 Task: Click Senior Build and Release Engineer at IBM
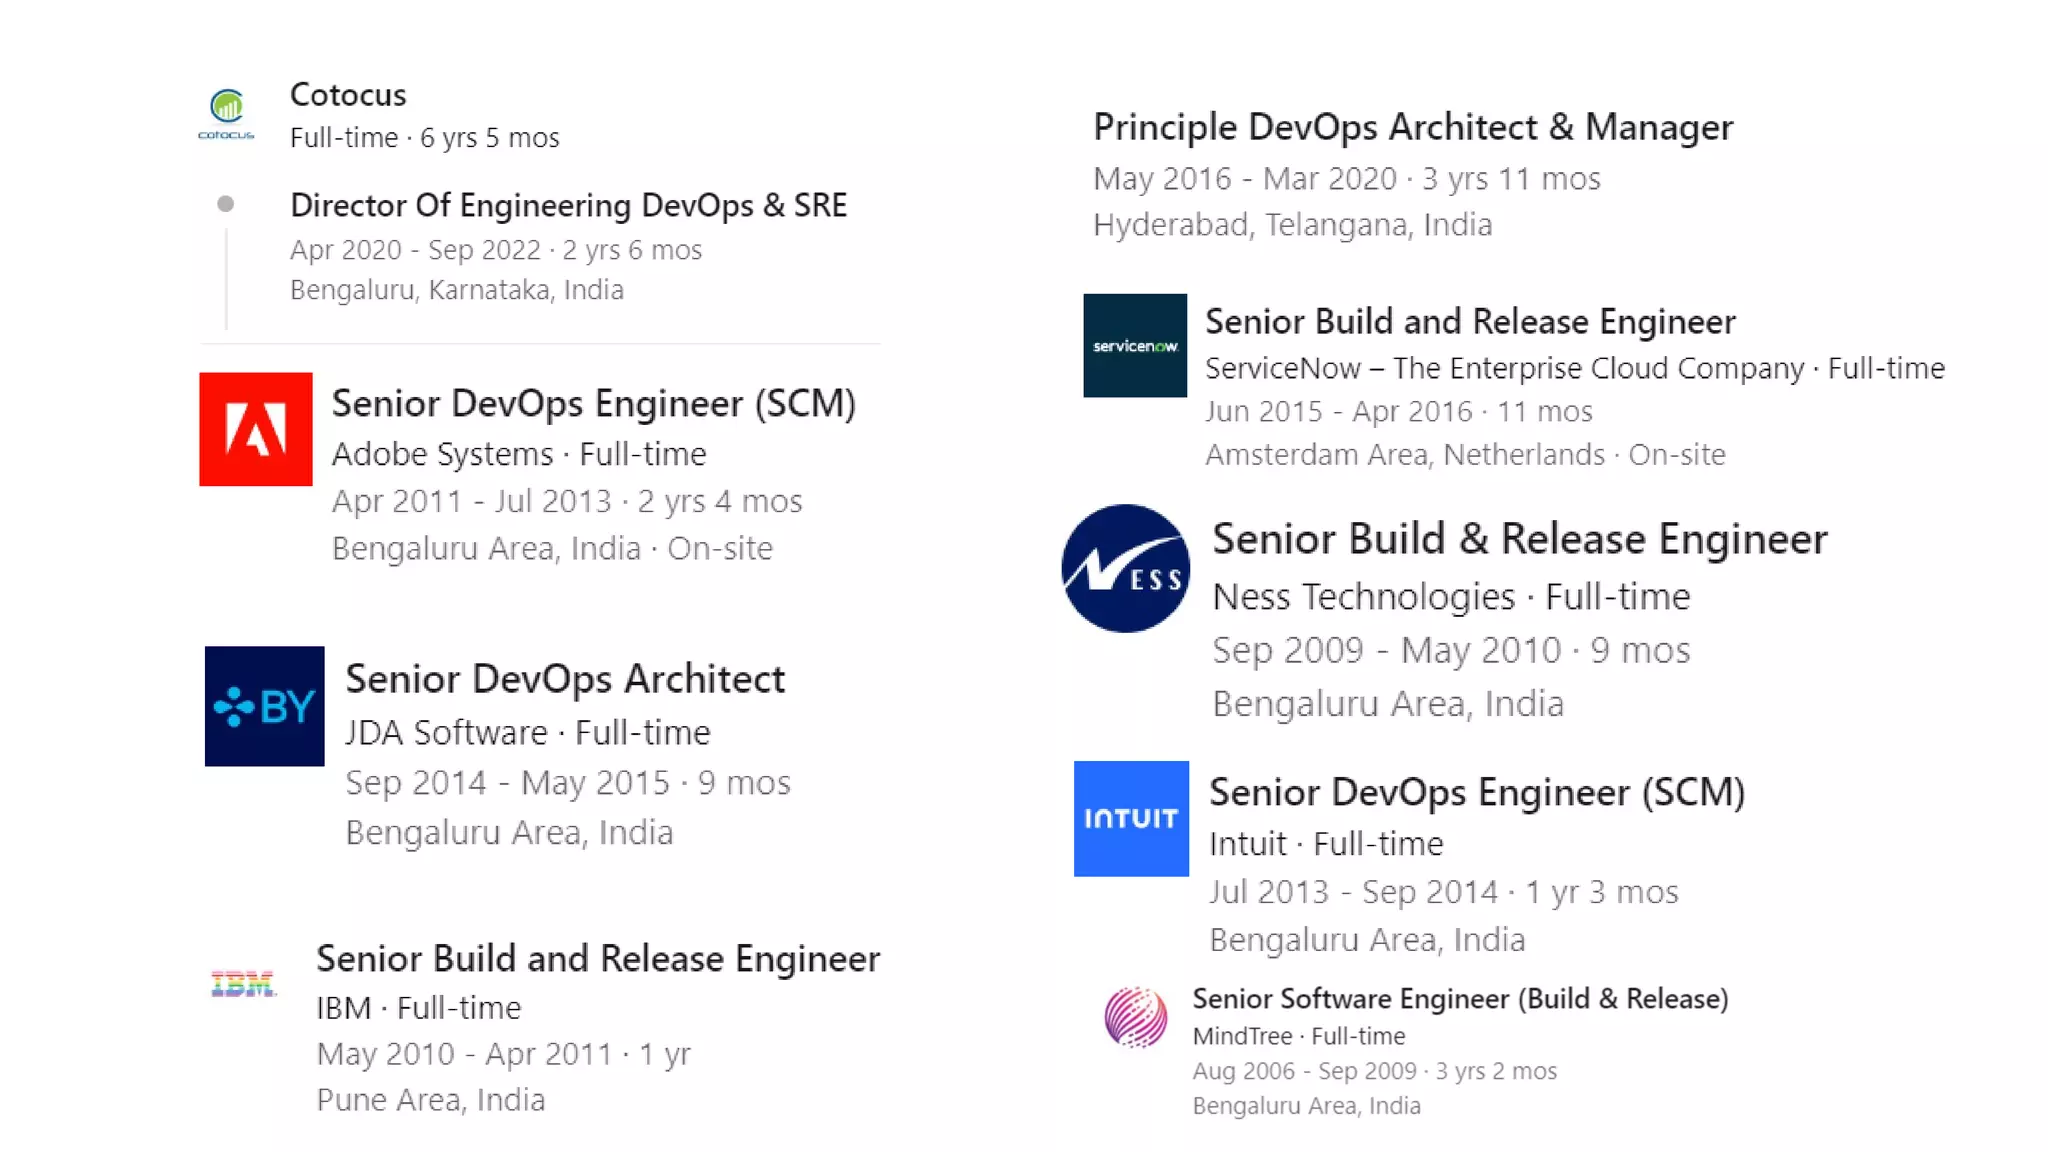598,959
